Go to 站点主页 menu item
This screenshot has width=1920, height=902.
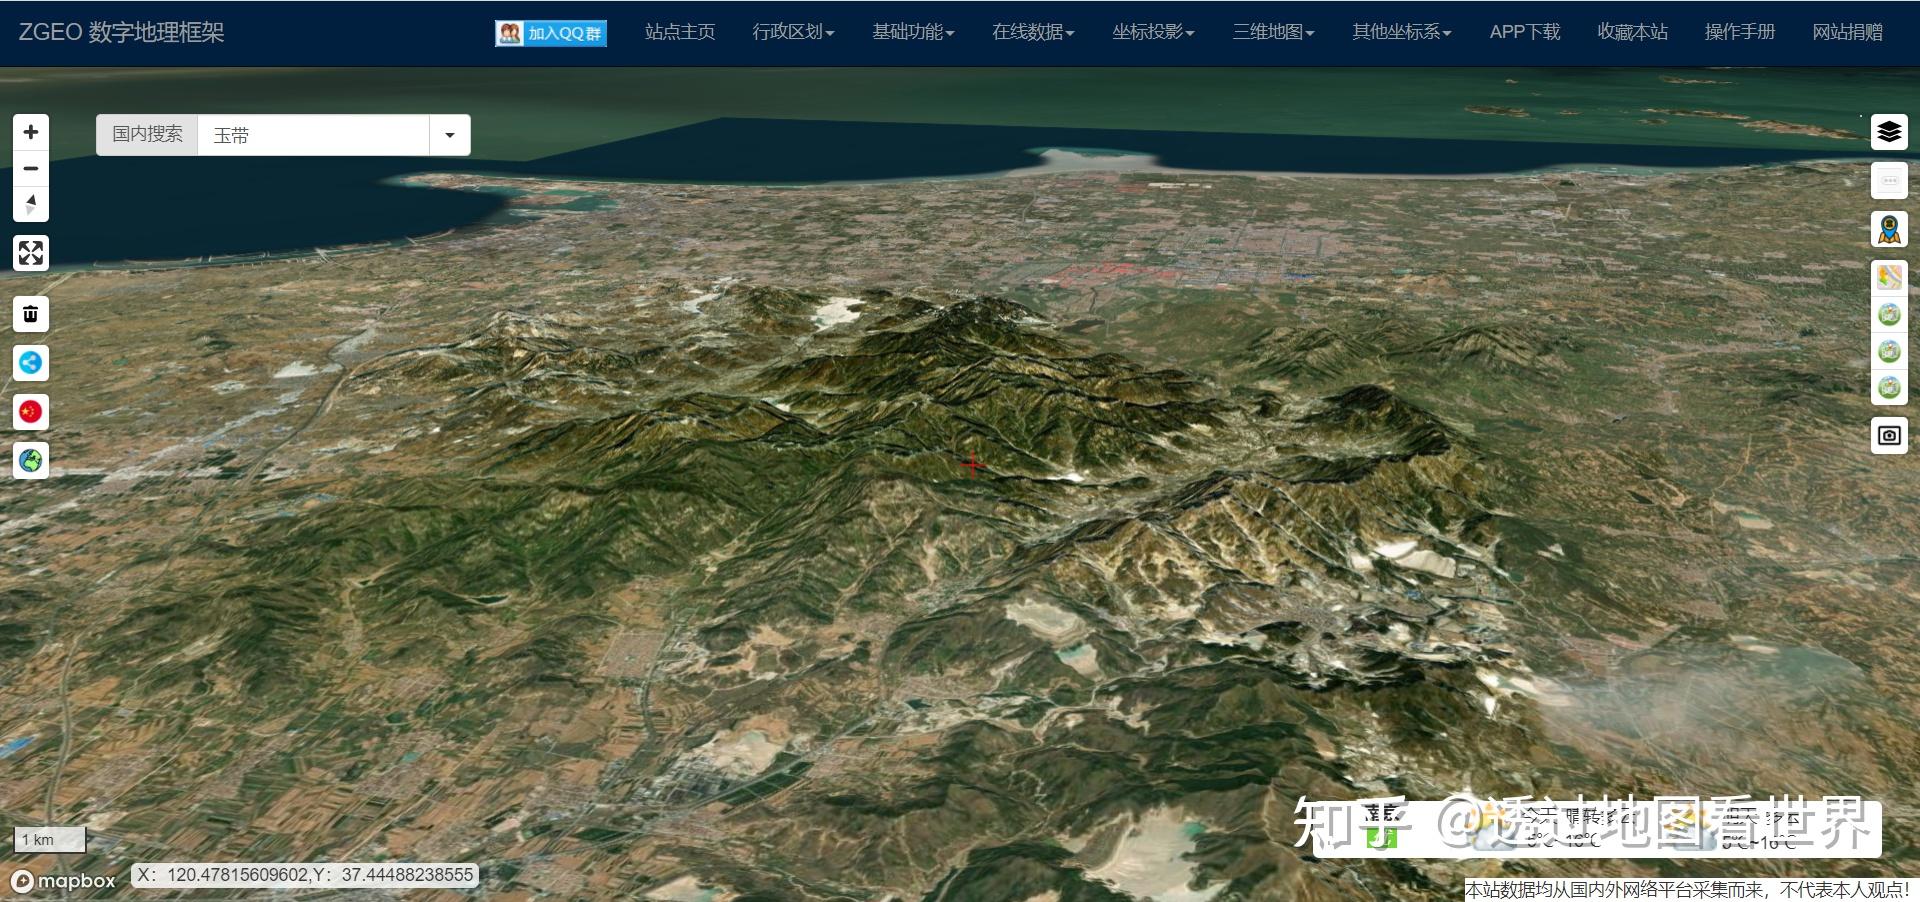coord(678,31)
